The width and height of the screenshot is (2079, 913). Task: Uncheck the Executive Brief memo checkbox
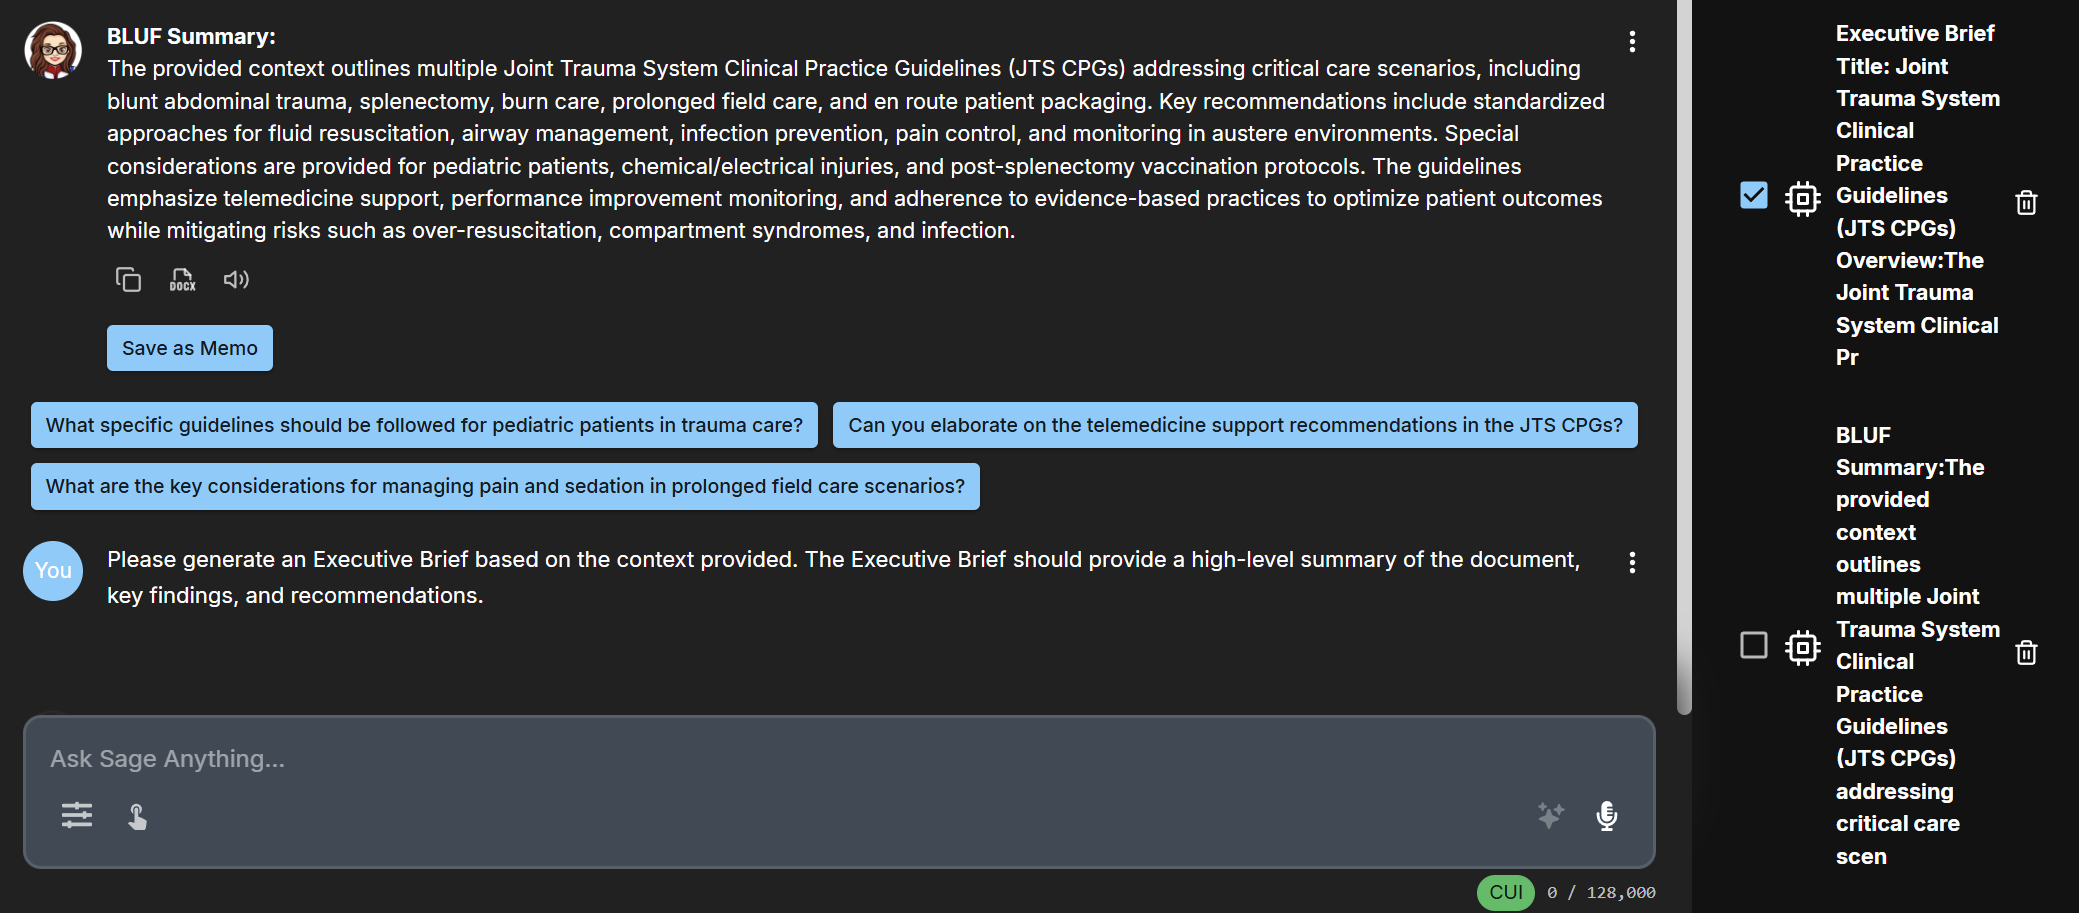[x=1754, y=195]
